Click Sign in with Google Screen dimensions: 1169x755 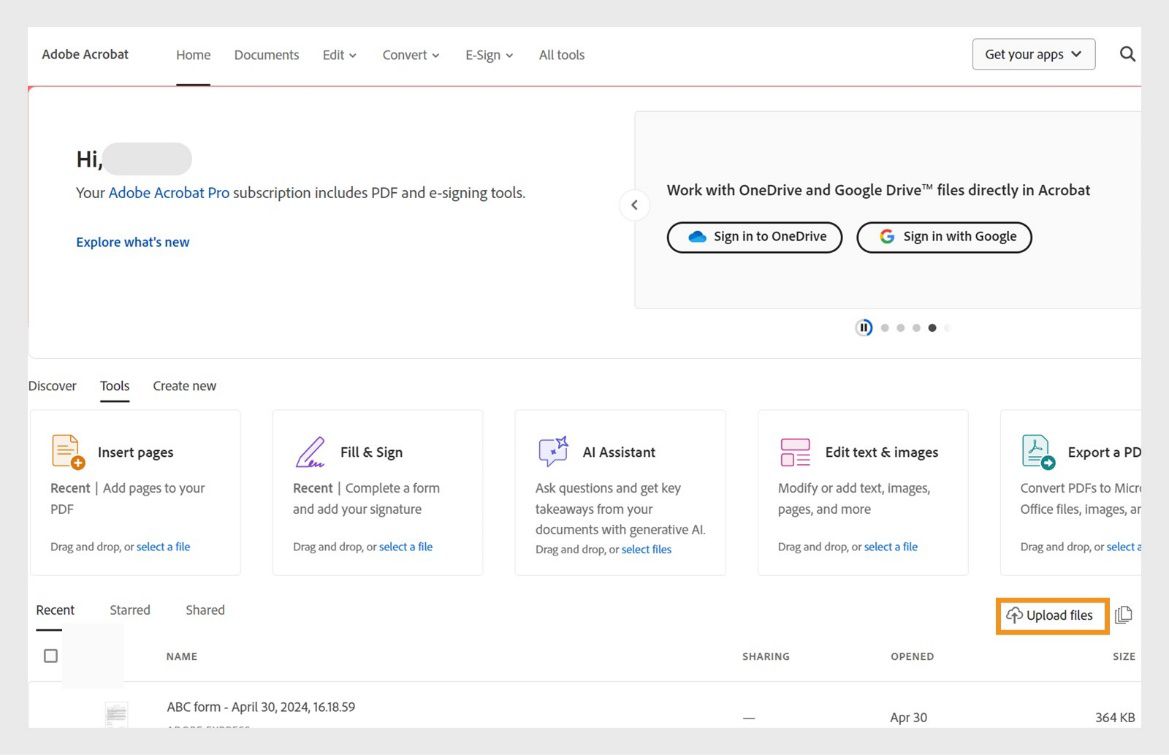click(x=943, y=237)
